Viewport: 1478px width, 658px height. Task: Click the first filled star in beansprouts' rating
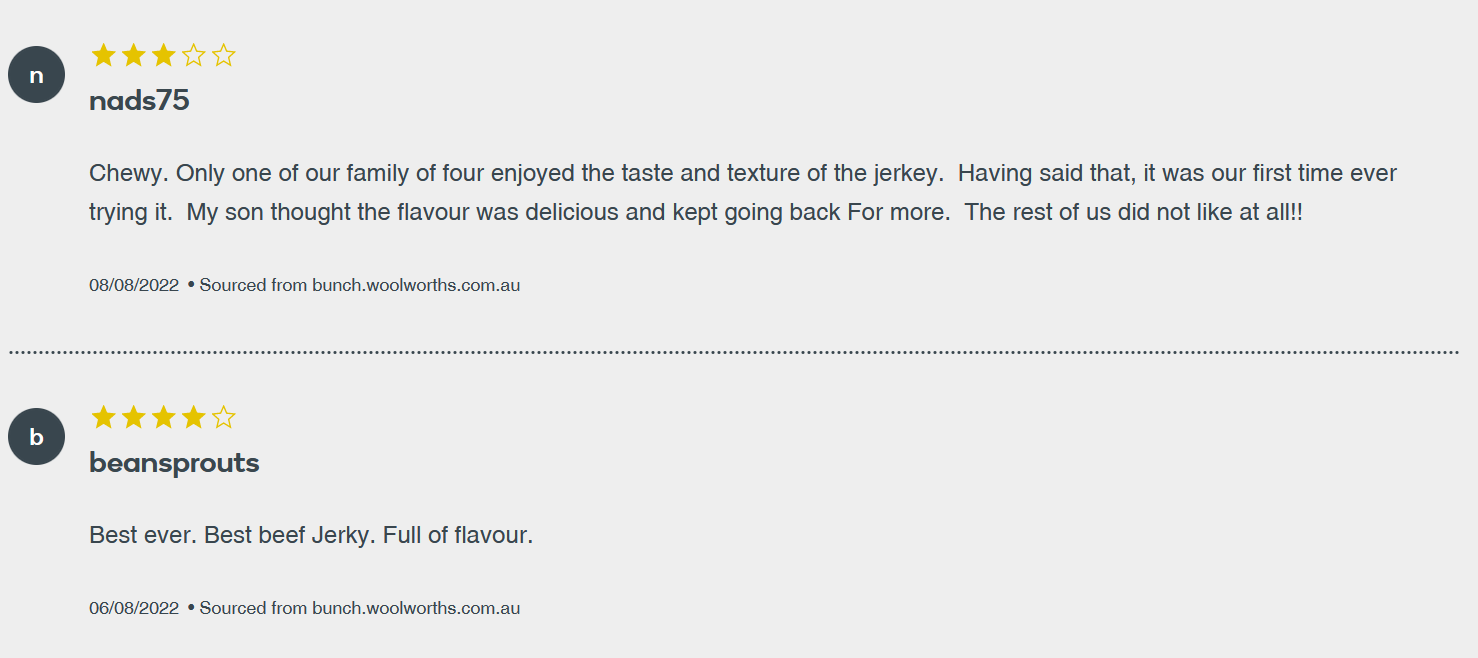(104, 417)
